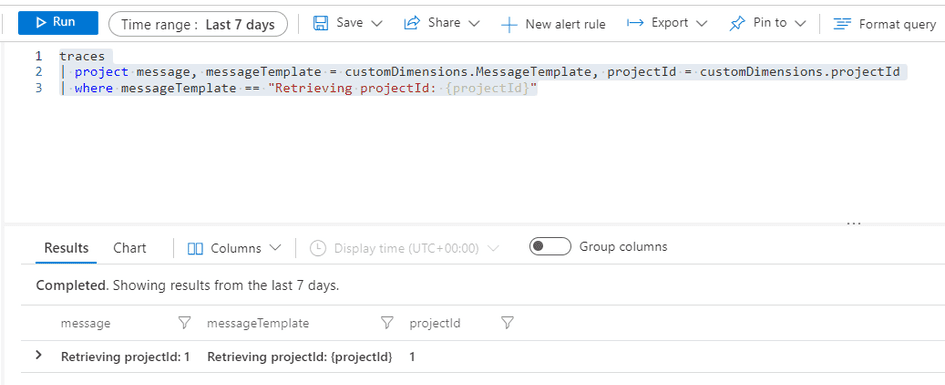Screen dimensions: 945x385
Task: Click the Share arrow icon
Action: 412,23
